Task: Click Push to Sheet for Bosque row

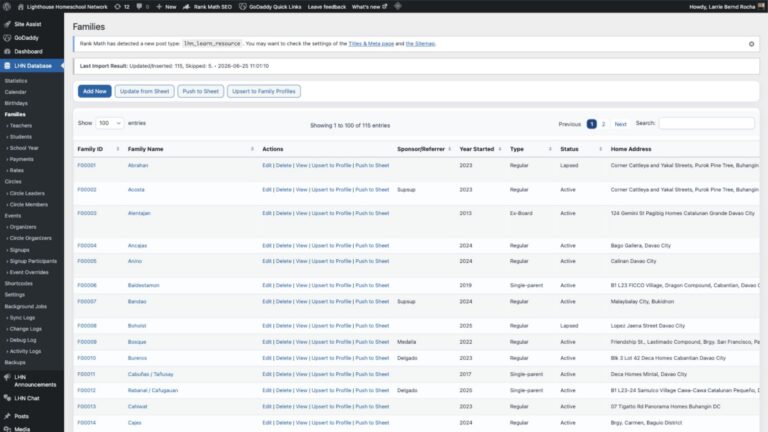Action: [x=372, y=342]
